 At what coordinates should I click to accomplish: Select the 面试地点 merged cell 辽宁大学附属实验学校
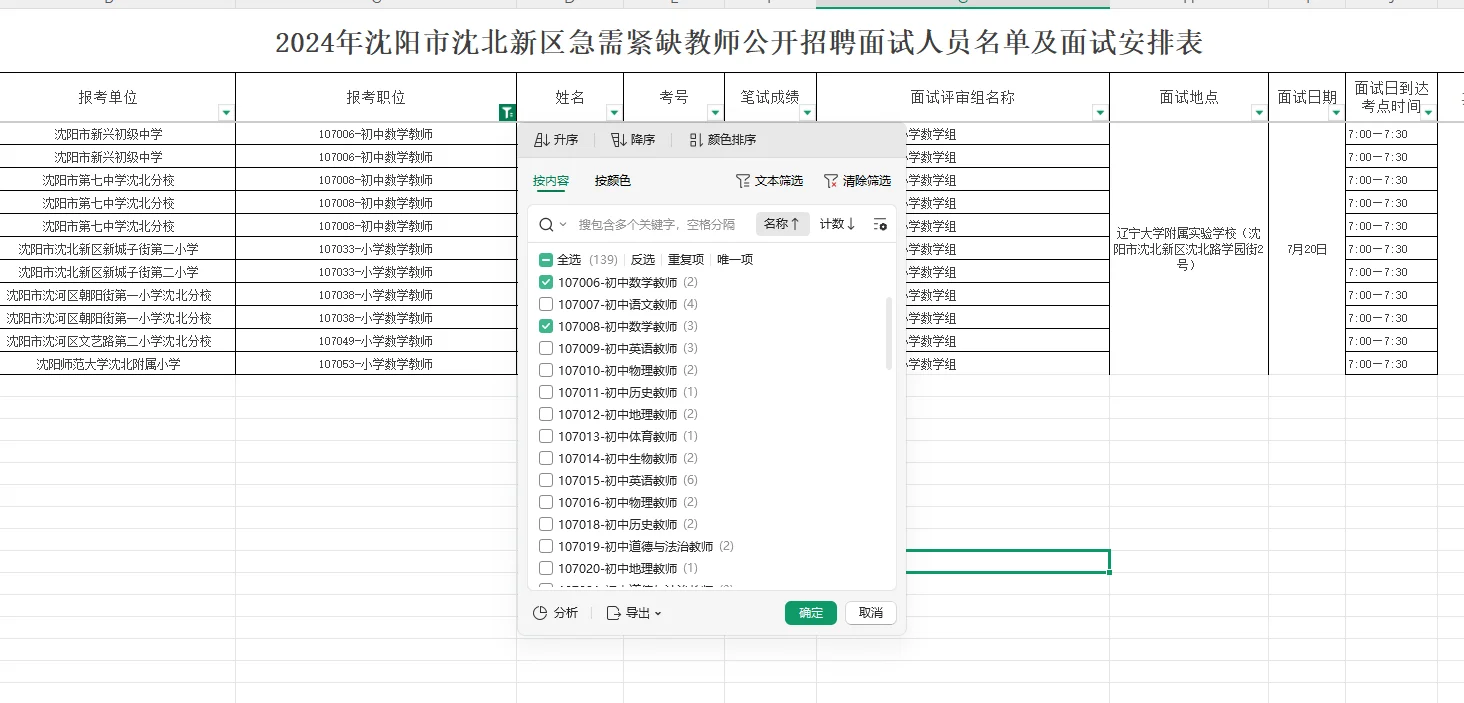(x=1189, y=248)
